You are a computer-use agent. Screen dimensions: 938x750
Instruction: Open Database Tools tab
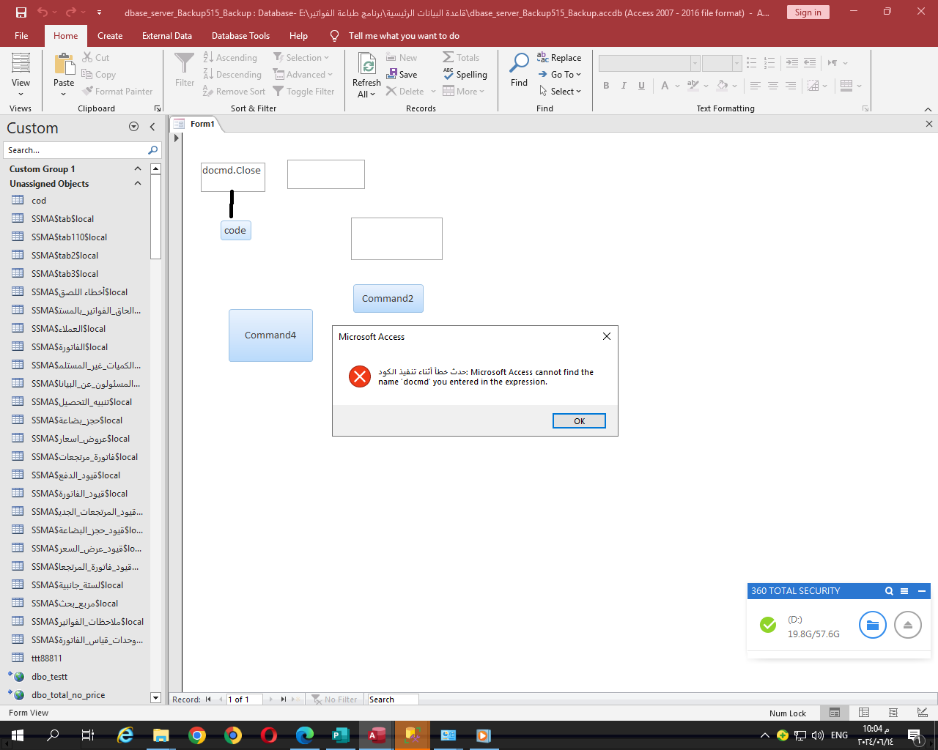point(240,36)
